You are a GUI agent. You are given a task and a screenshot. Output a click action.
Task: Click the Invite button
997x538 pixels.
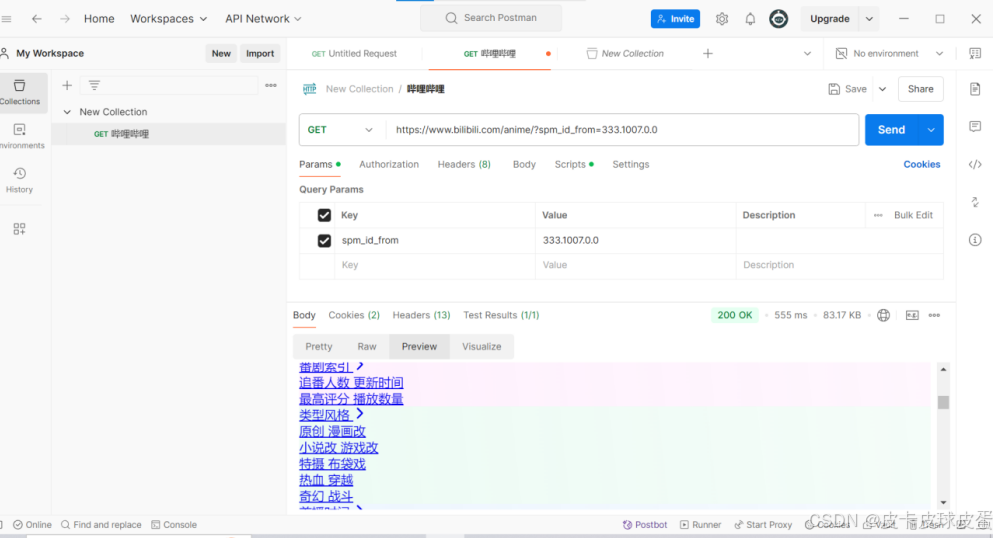click(675, 19)
